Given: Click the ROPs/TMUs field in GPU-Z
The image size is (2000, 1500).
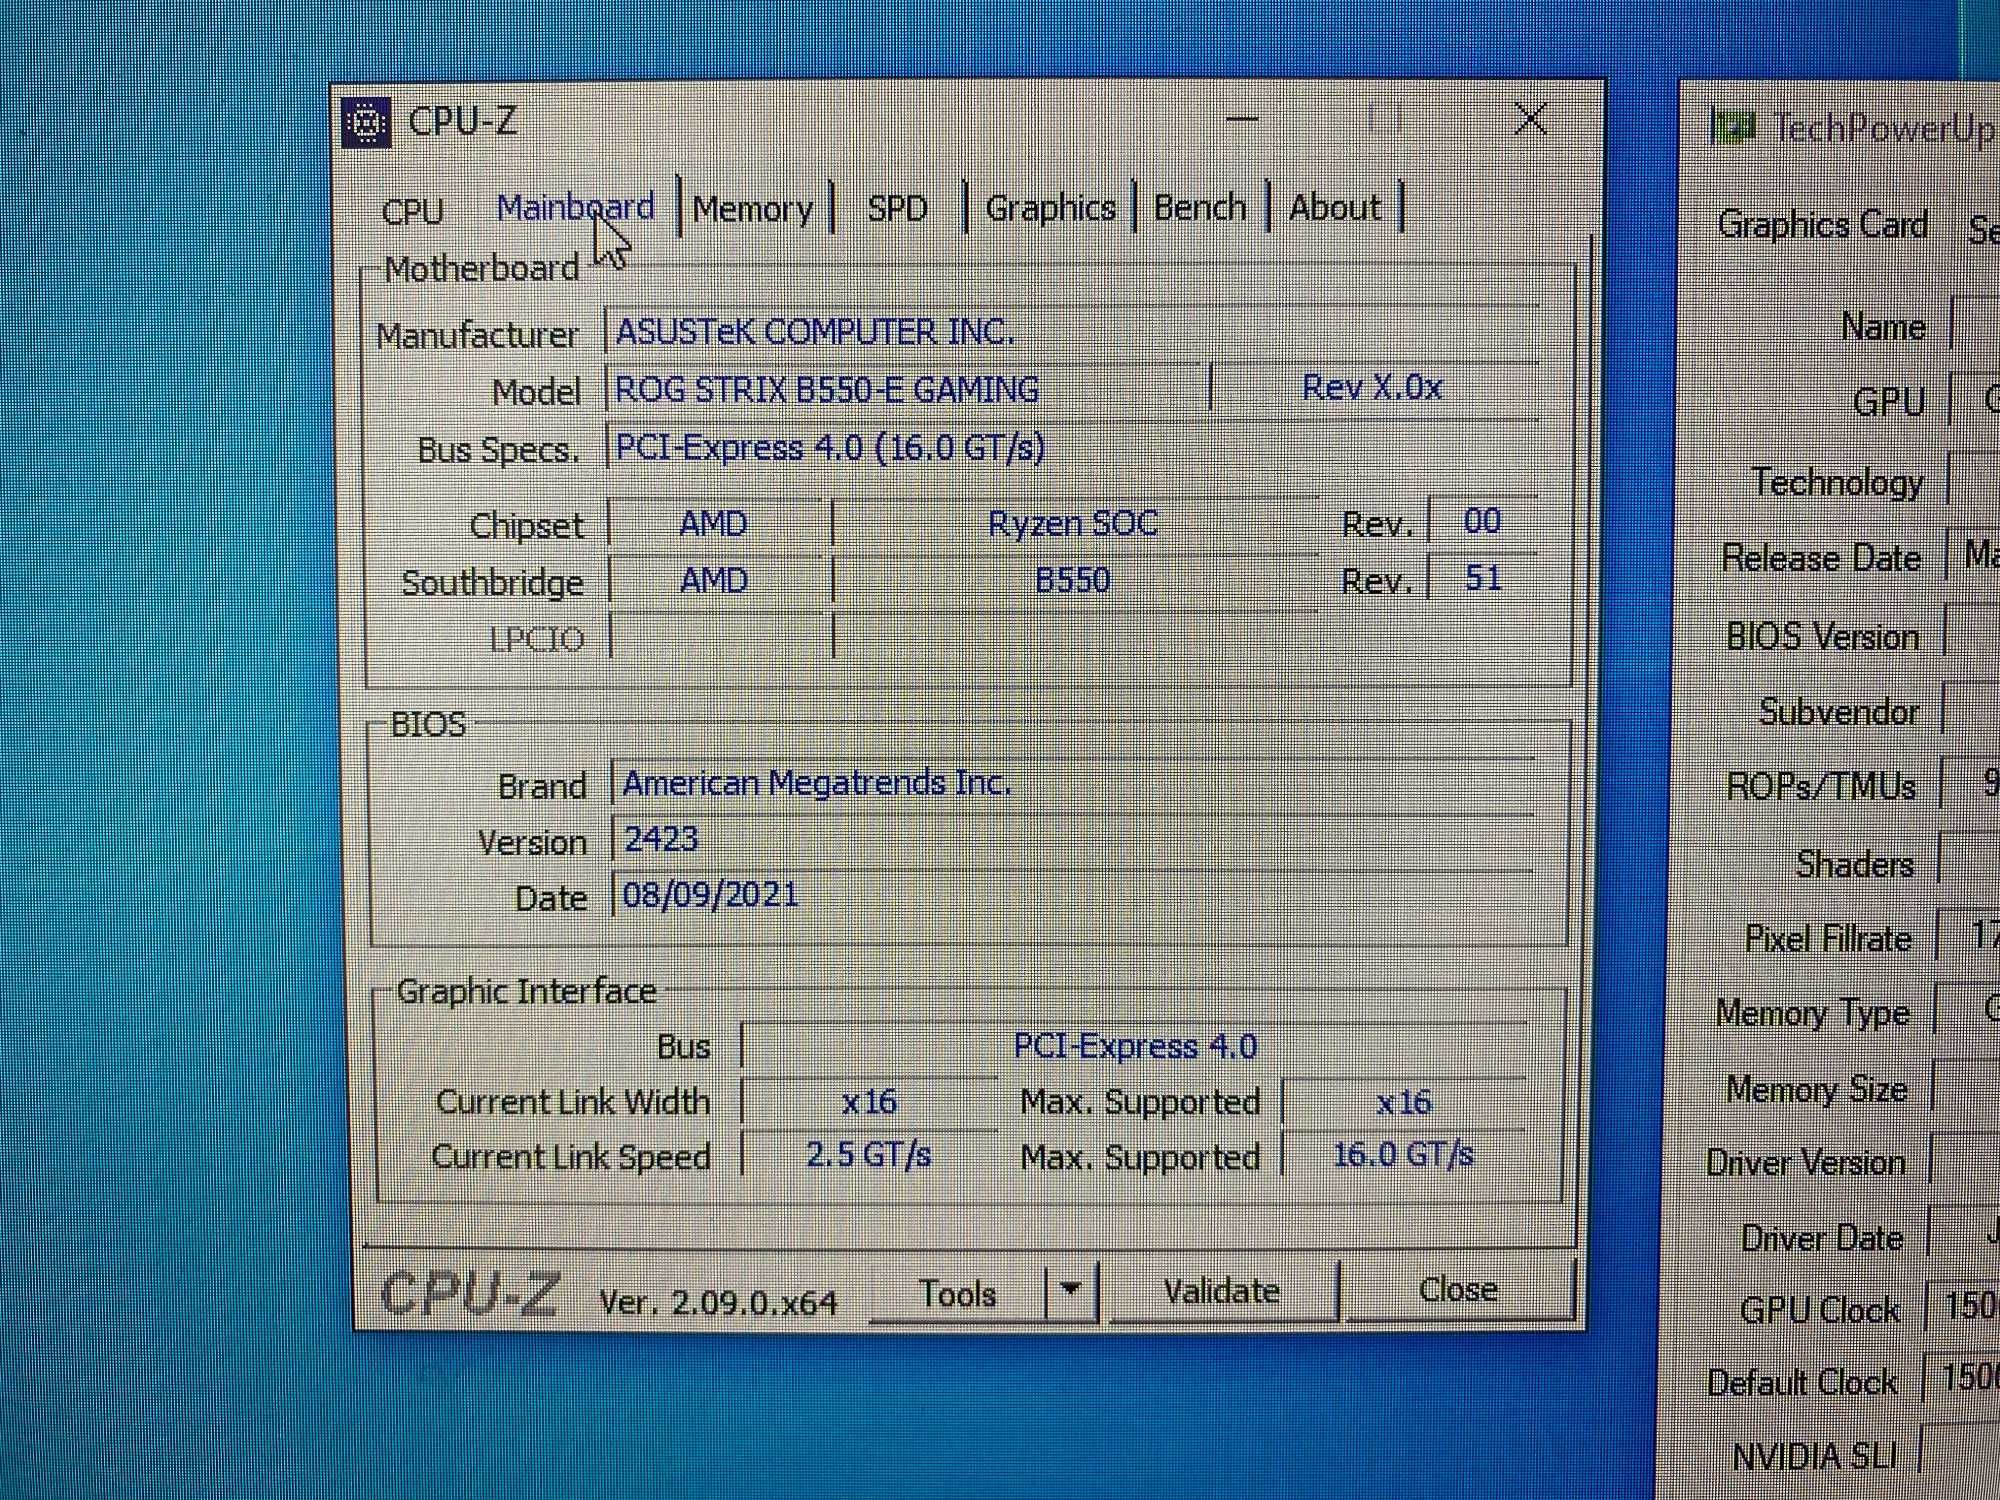Looking at the screenshot, I should point(1970,784).
